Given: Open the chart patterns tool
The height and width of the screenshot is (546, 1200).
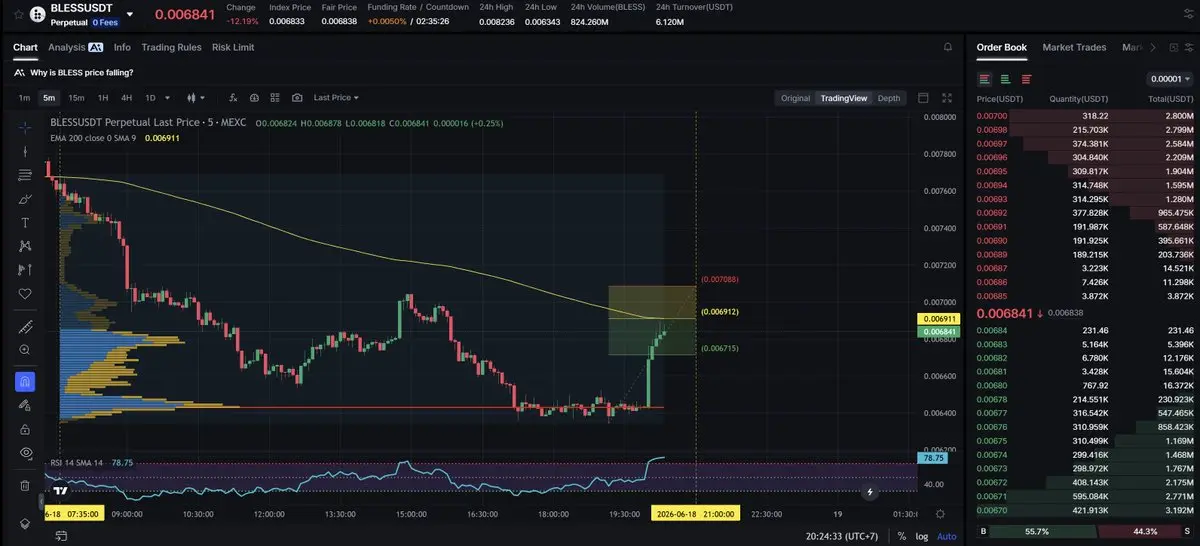Looking at the screenshot, I should [25, 246].
